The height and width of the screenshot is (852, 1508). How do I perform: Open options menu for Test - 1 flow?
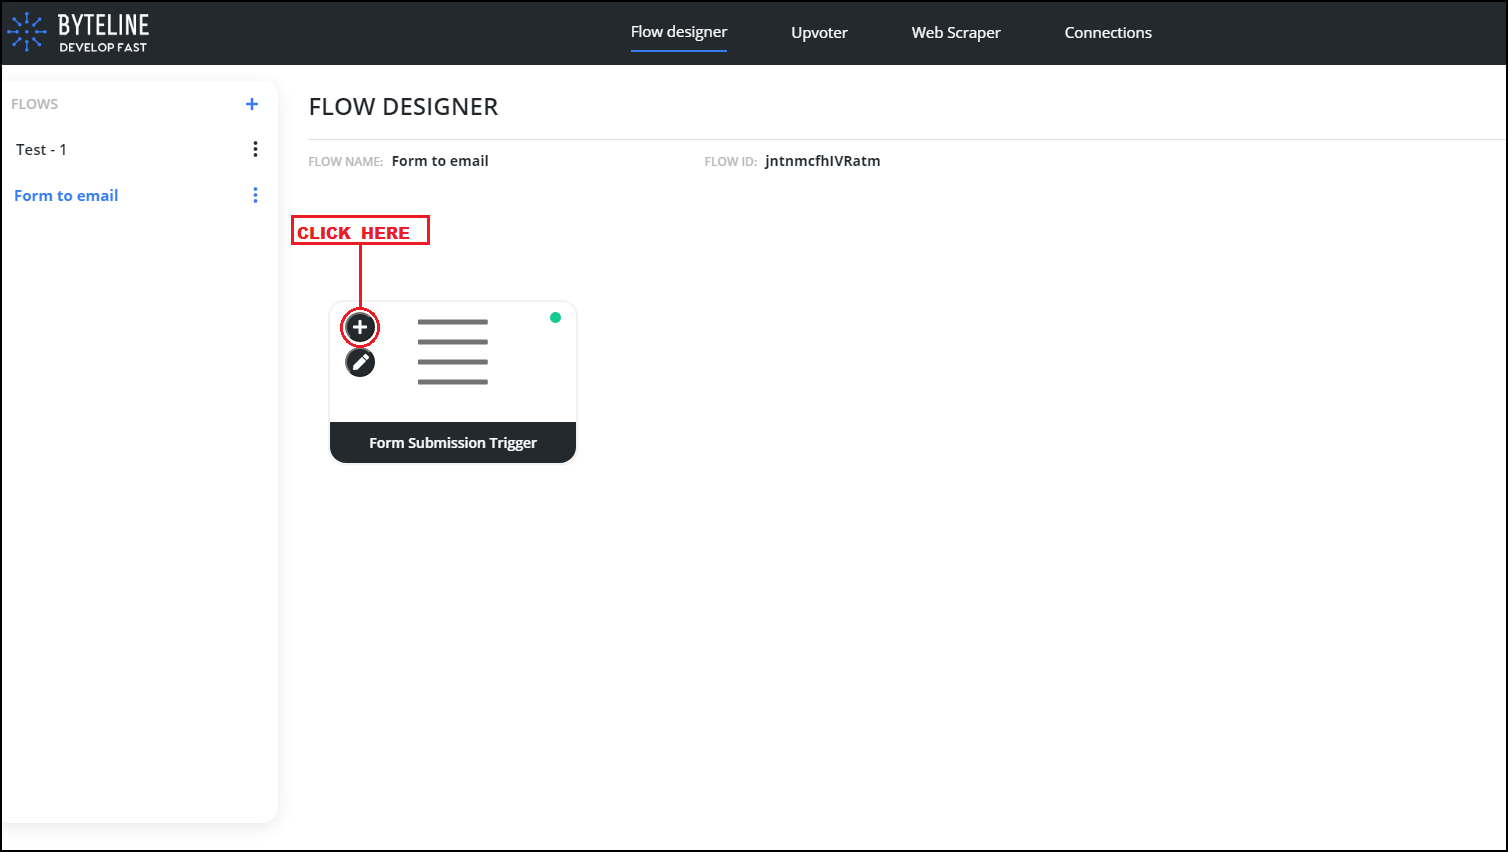255,149
